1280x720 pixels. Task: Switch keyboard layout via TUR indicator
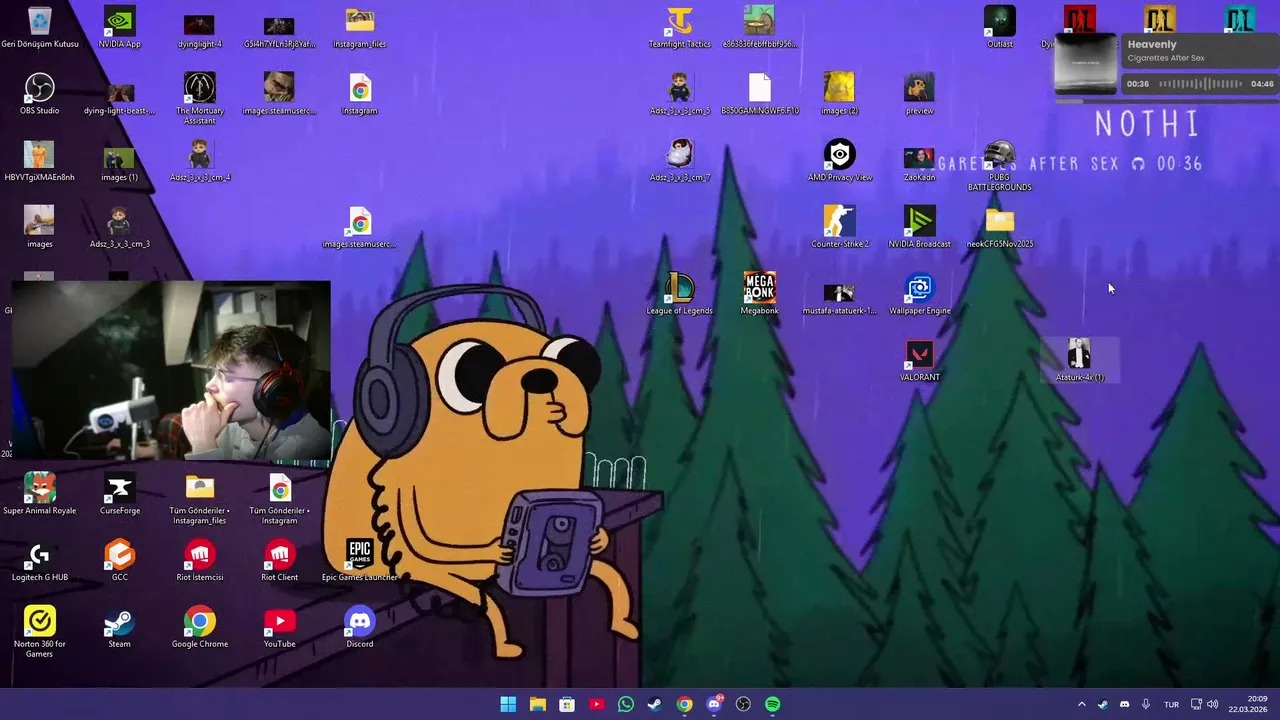pos(1171,704)
